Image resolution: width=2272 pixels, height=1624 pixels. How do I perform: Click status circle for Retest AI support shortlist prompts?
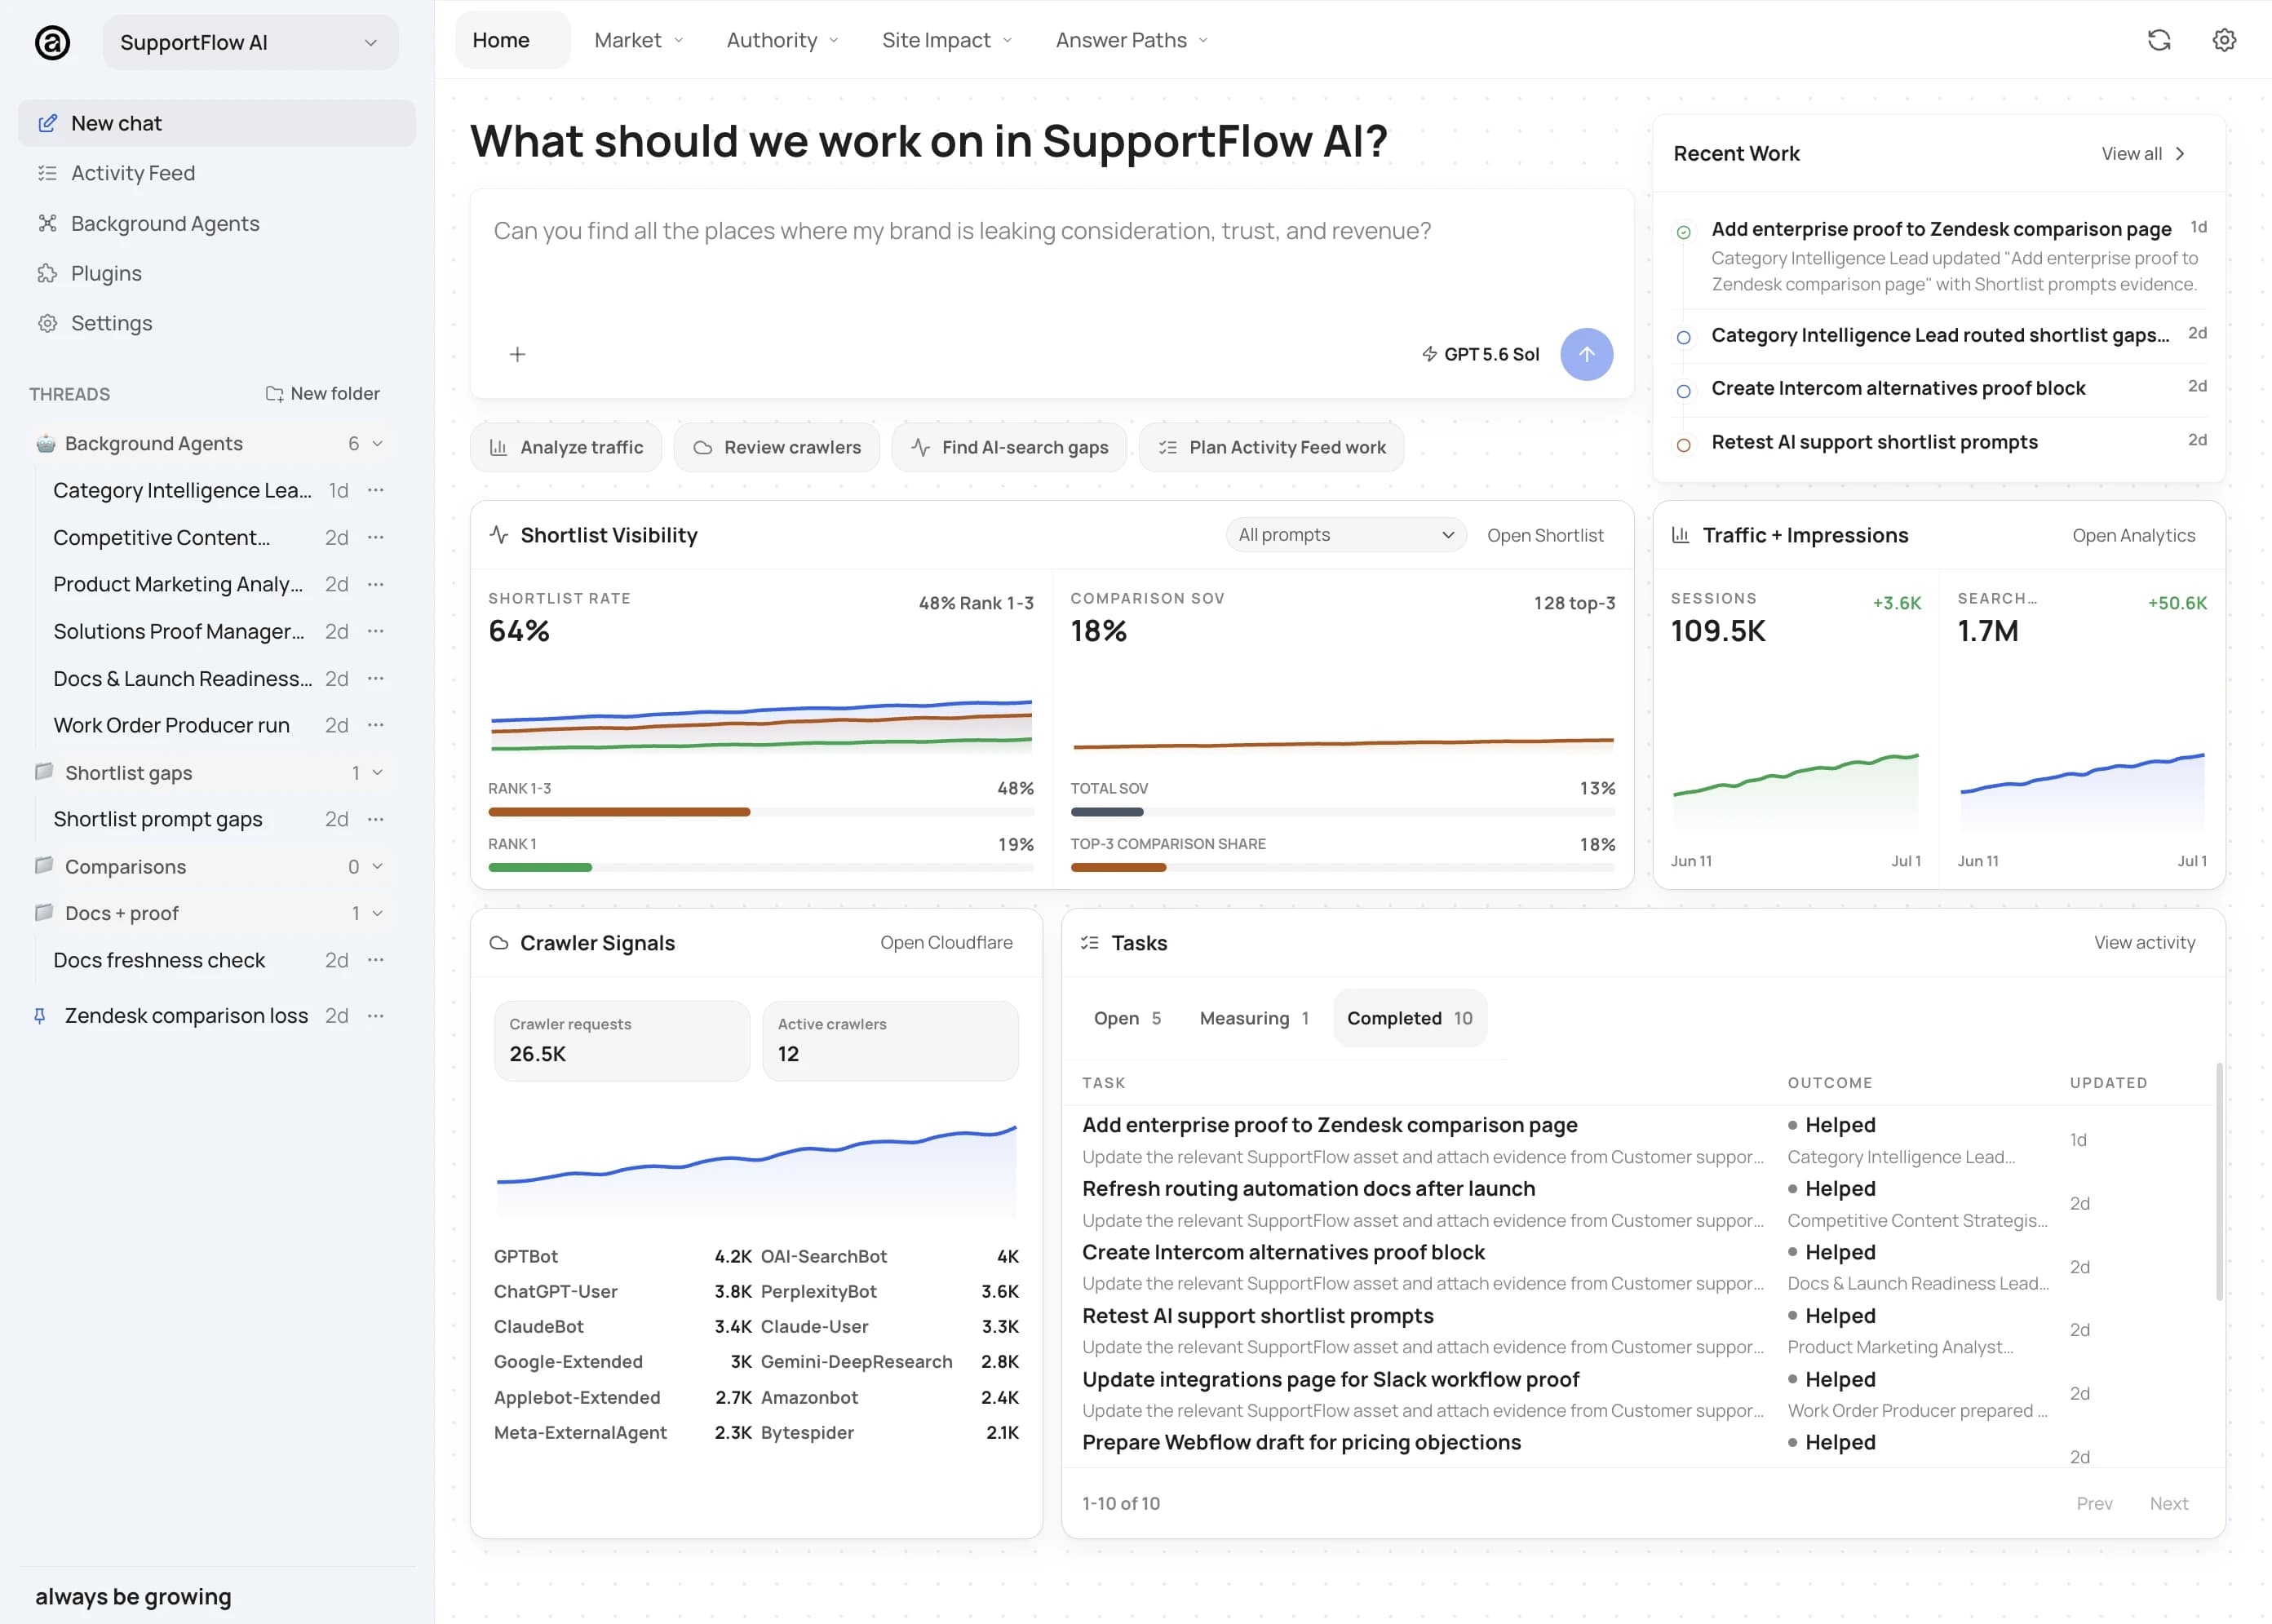(1684, 445)
